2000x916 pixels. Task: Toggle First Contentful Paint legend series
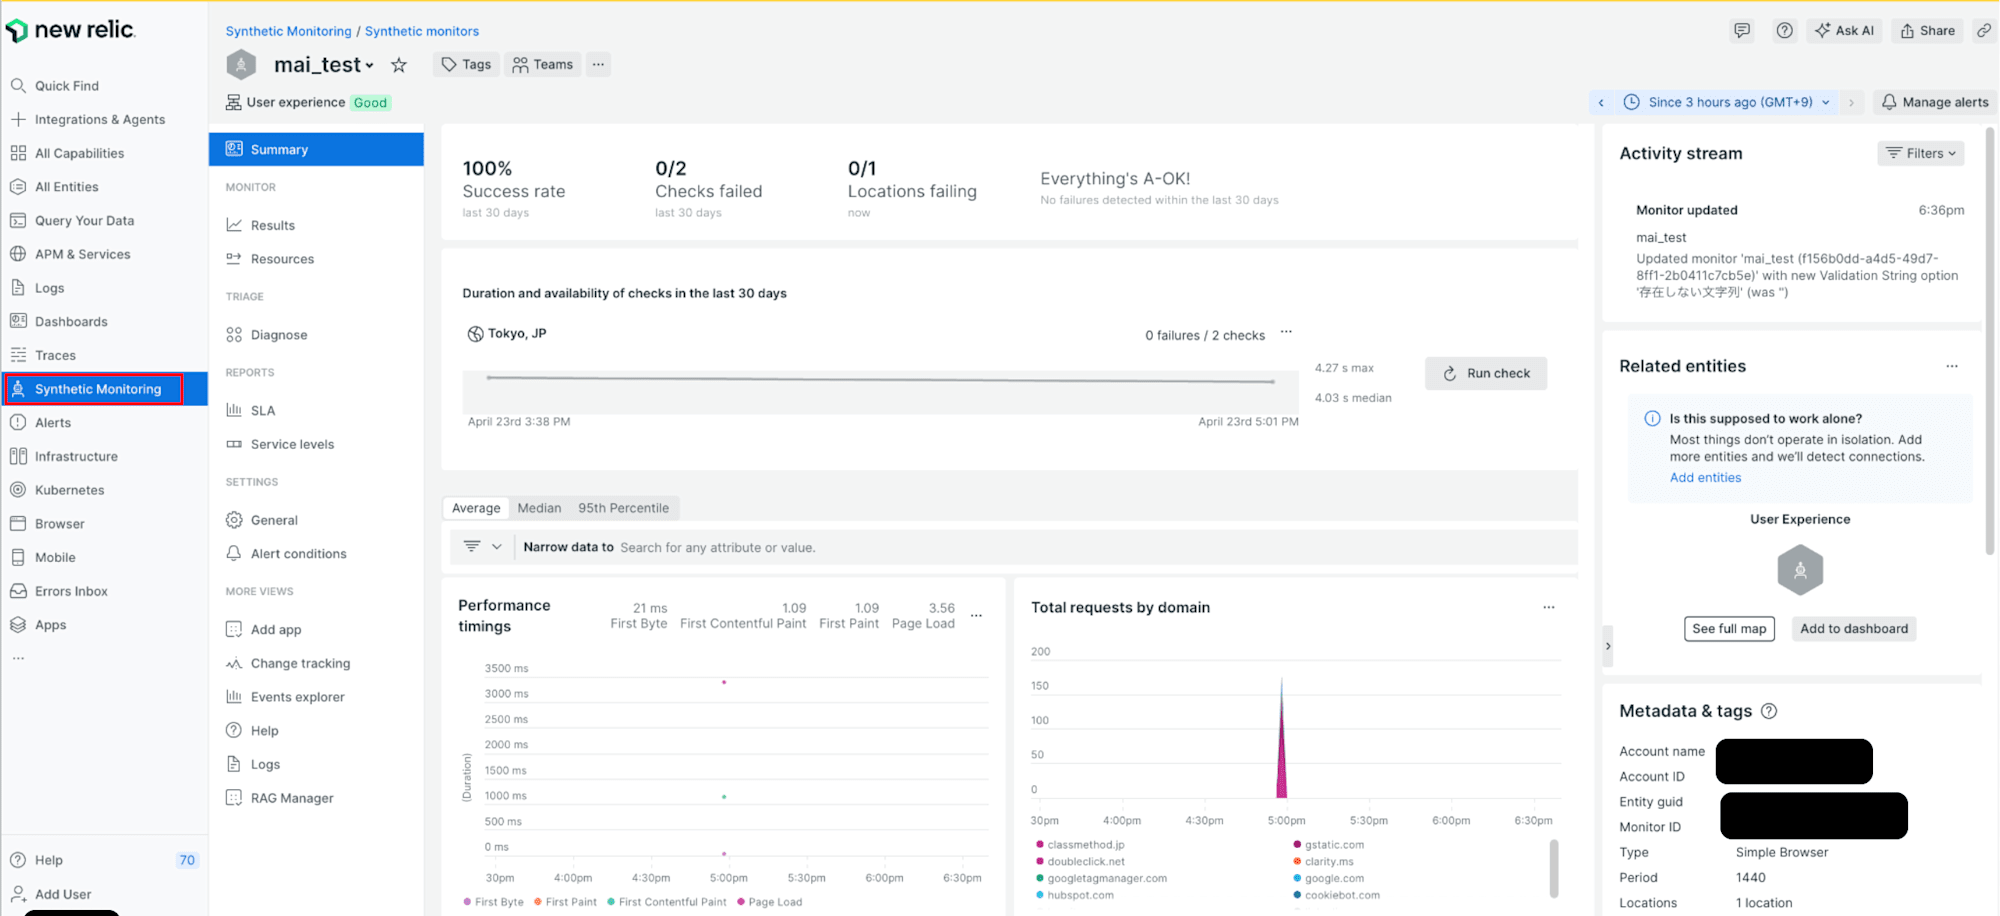pos(667,902)
